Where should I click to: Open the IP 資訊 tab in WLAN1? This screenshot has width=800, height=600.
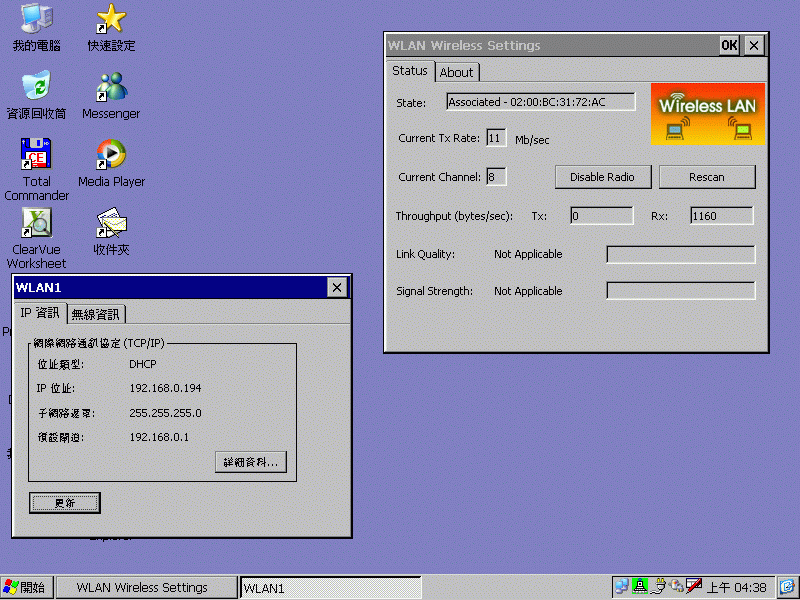click(40, 313)
